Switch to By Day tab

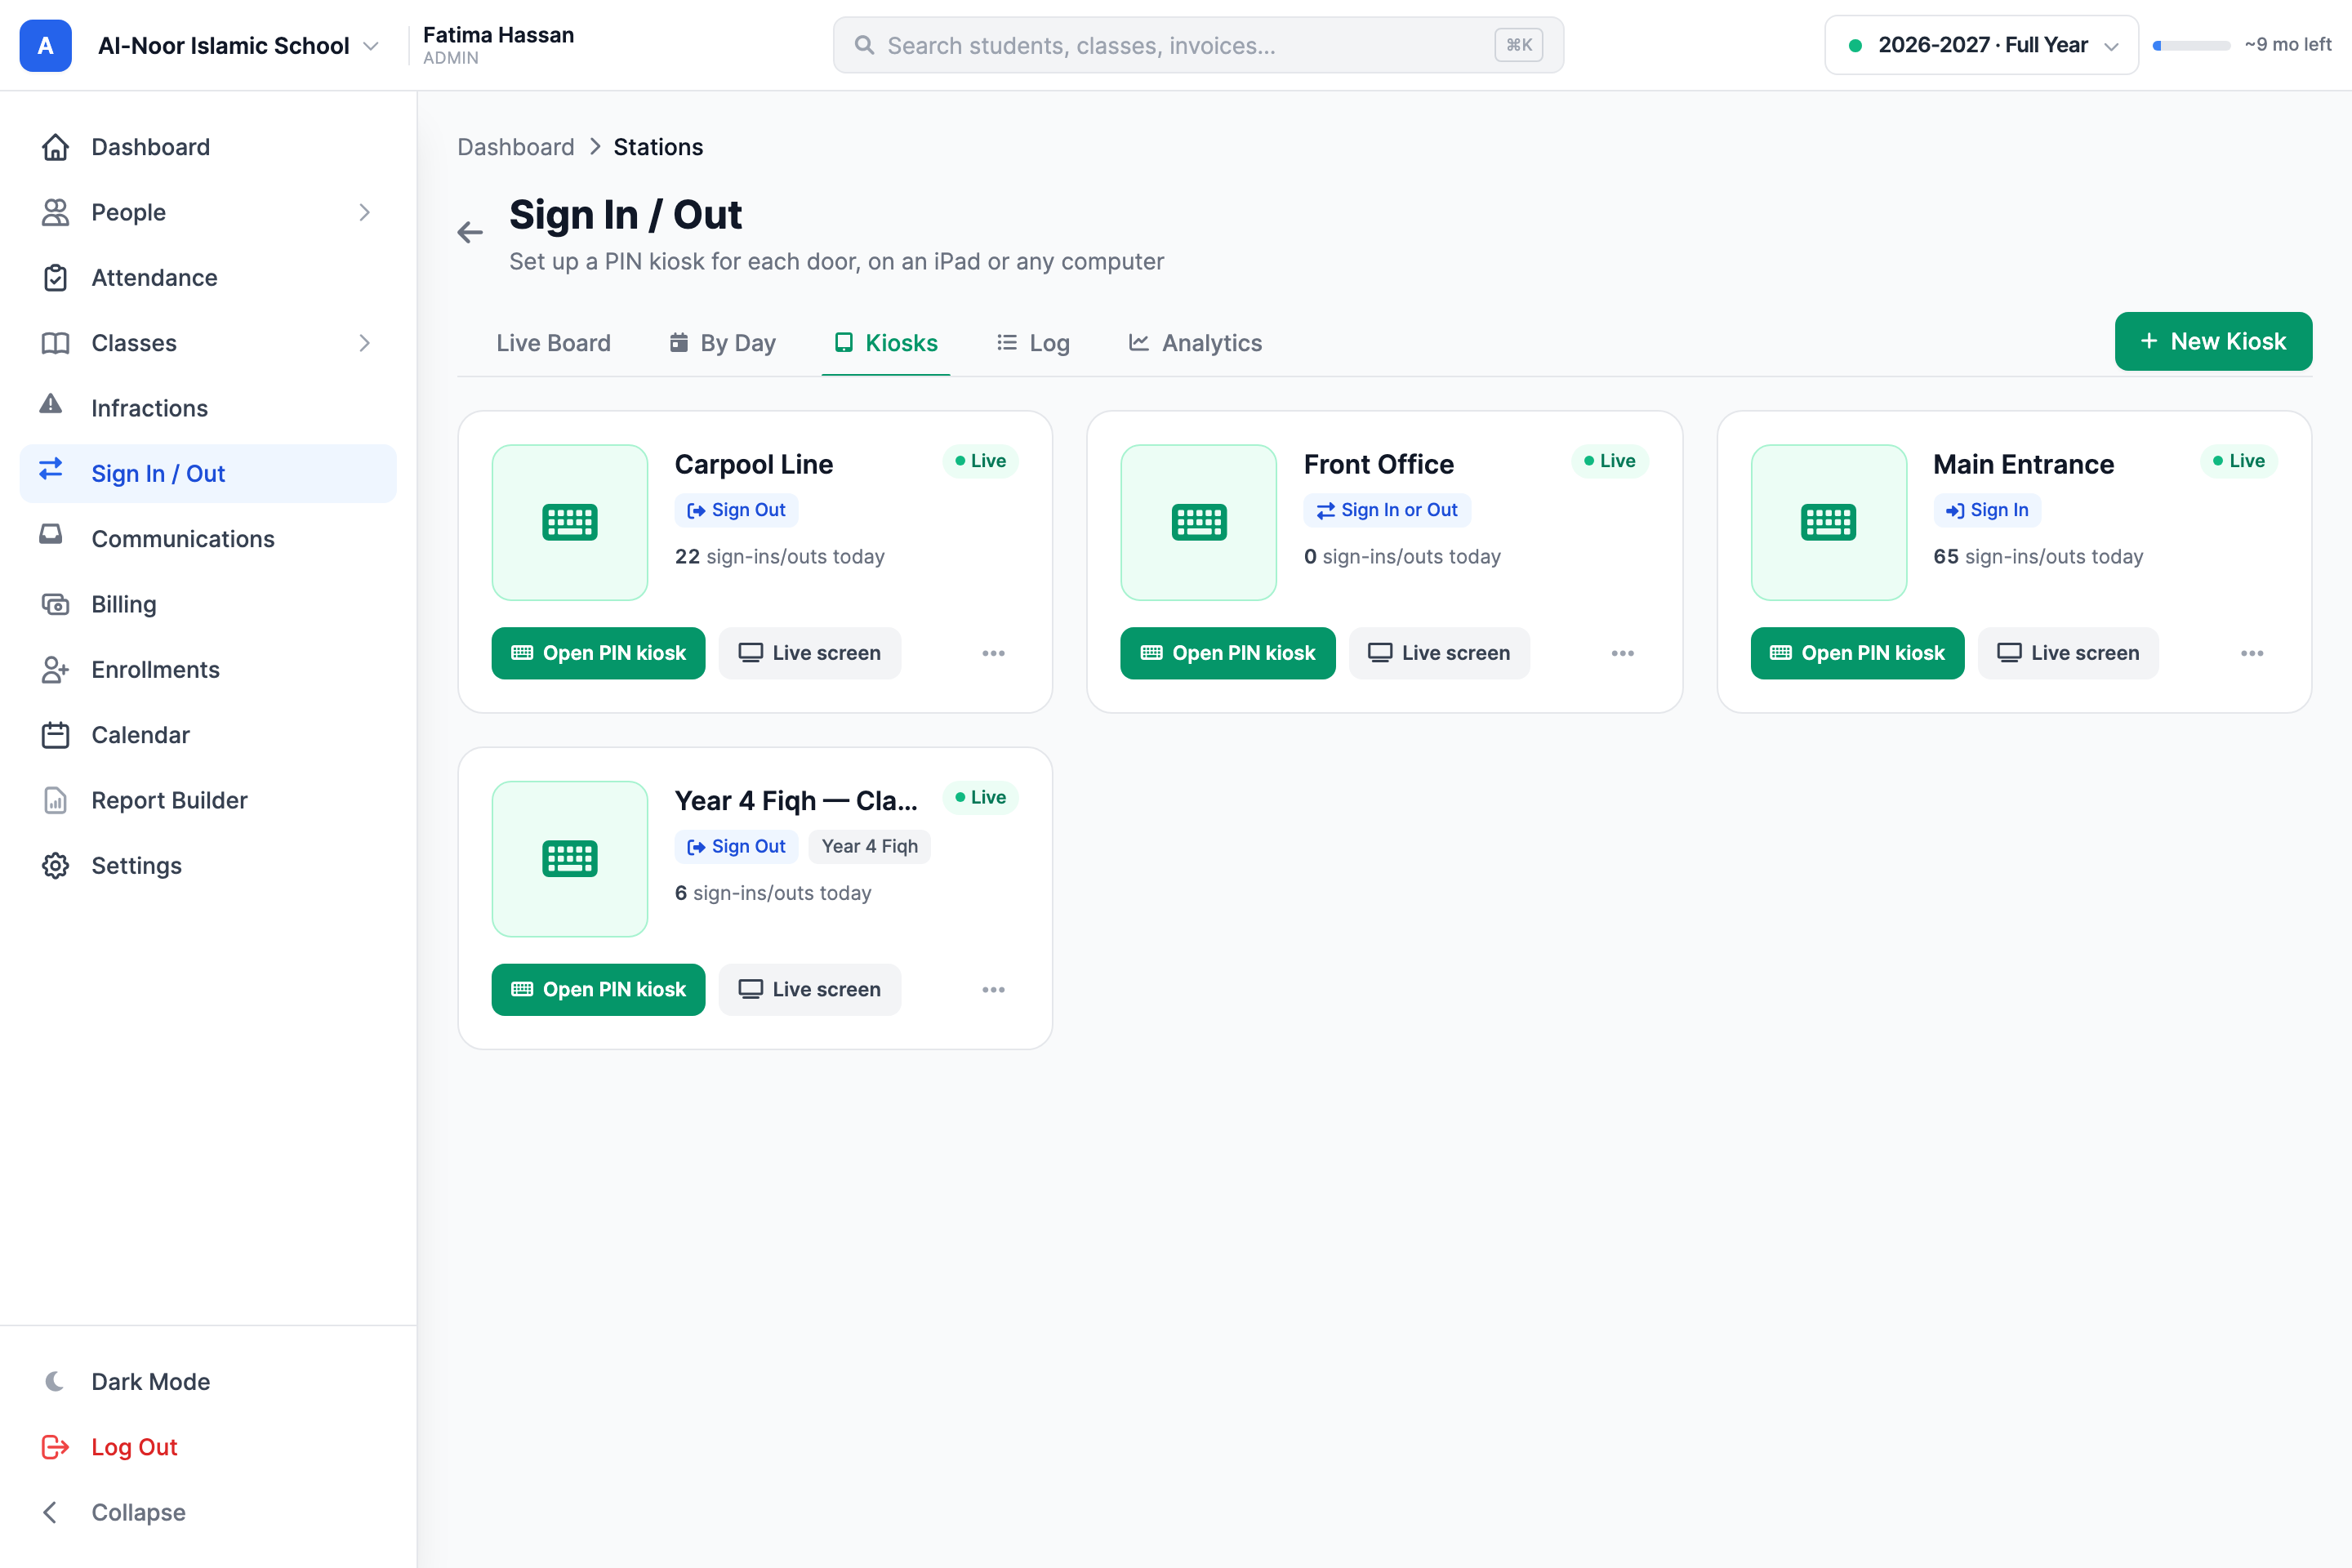[x=722, y=343]
